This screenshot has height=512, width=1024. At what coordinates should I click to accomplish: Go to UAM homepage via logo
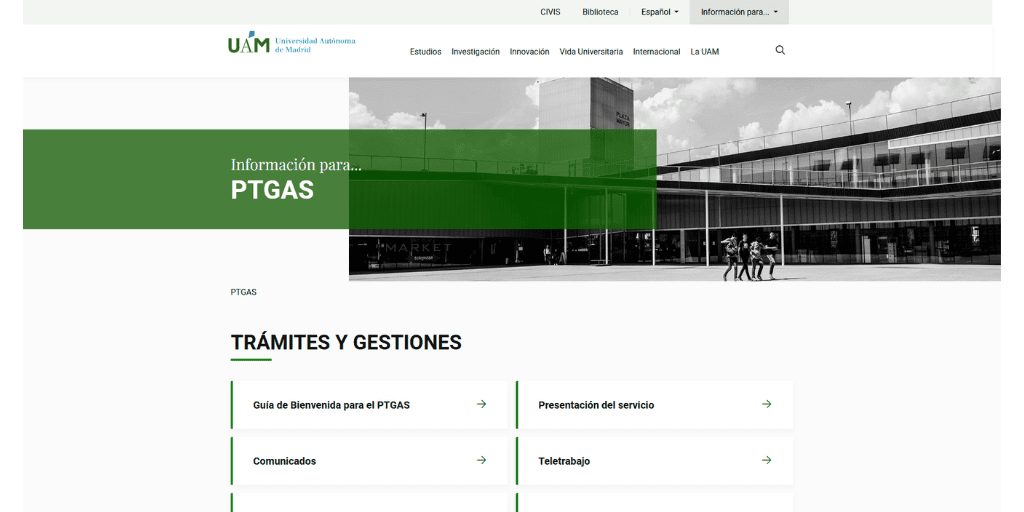point(292,43)
